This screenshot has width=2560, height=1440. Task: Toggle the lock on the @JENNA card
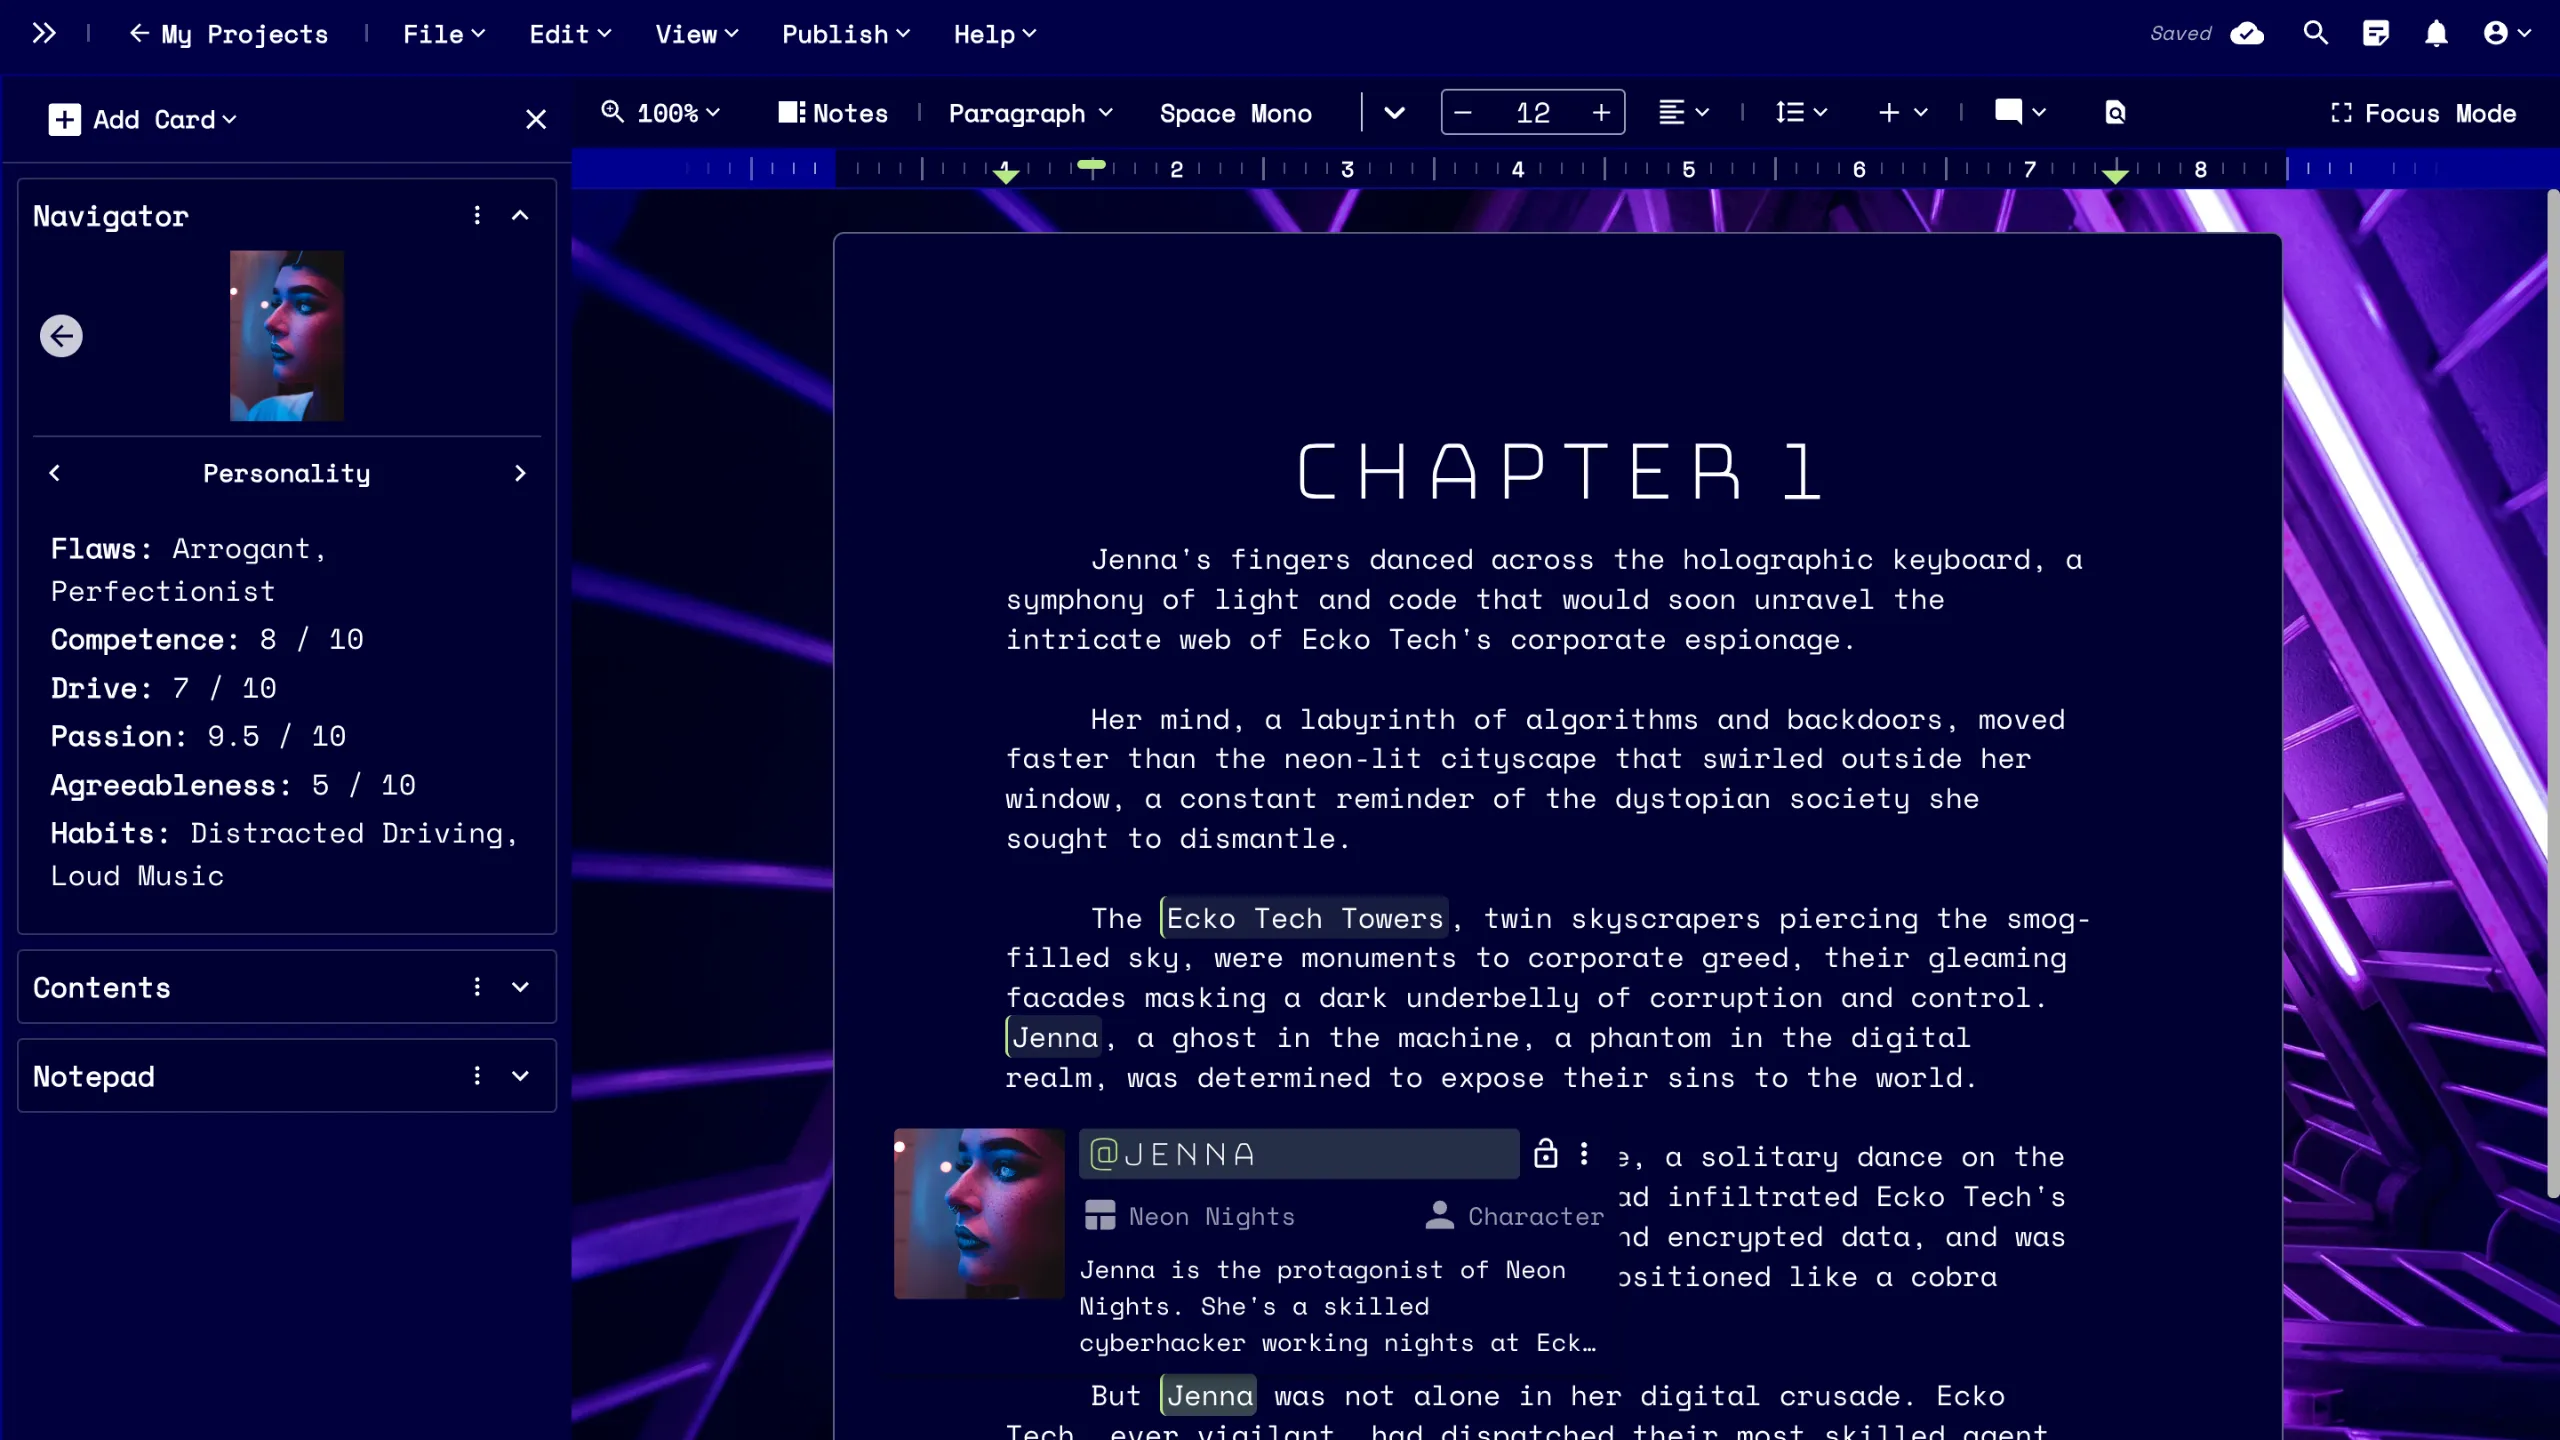[x=1546, y=1153]
